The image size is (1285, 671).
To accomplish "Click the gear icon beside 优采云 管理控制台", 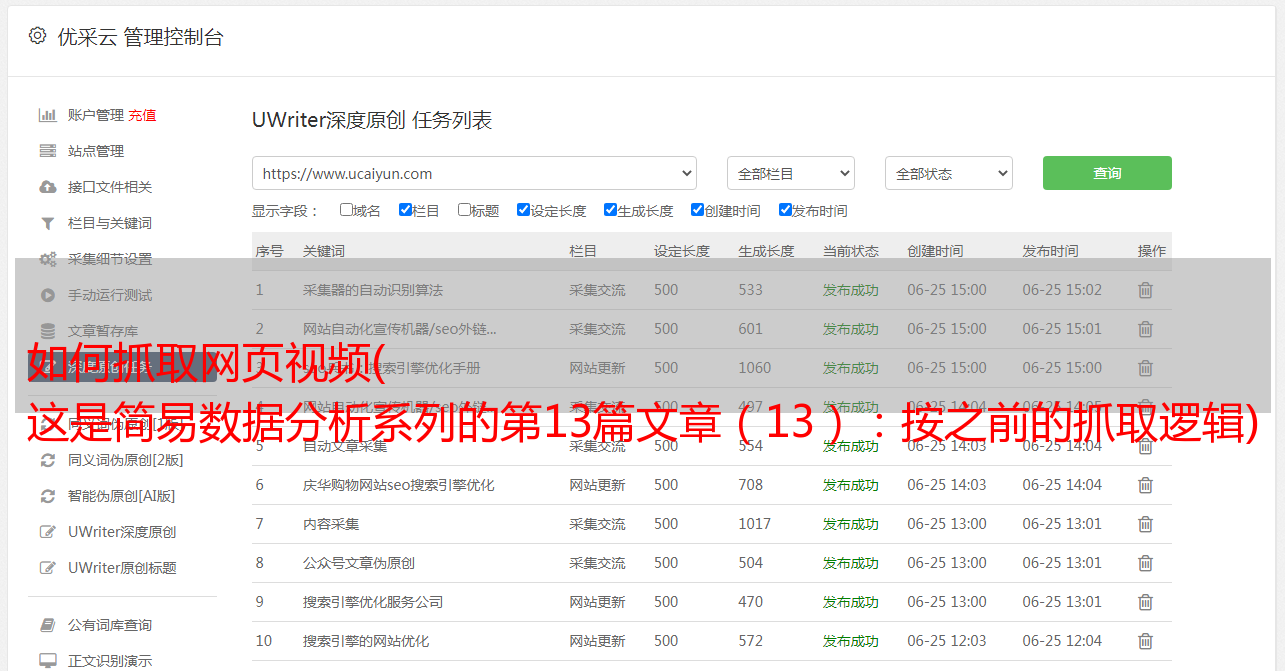I will [x=37, y=36].
